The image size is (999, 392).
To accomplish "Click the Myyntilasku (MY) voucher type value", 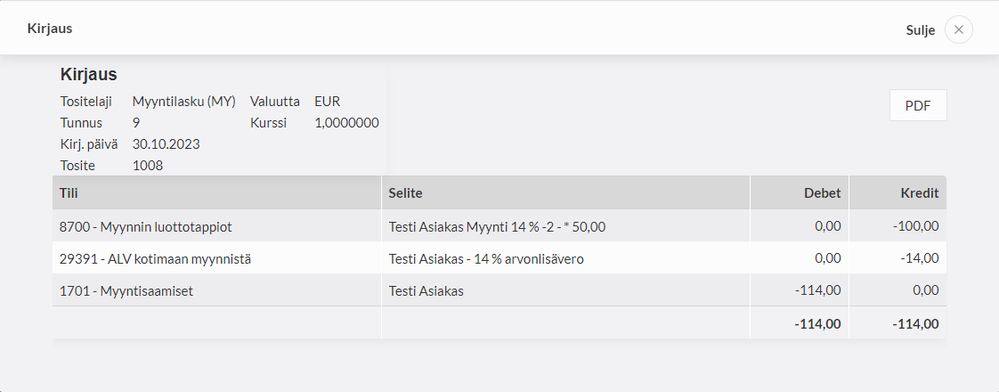I will coord(184,101).
